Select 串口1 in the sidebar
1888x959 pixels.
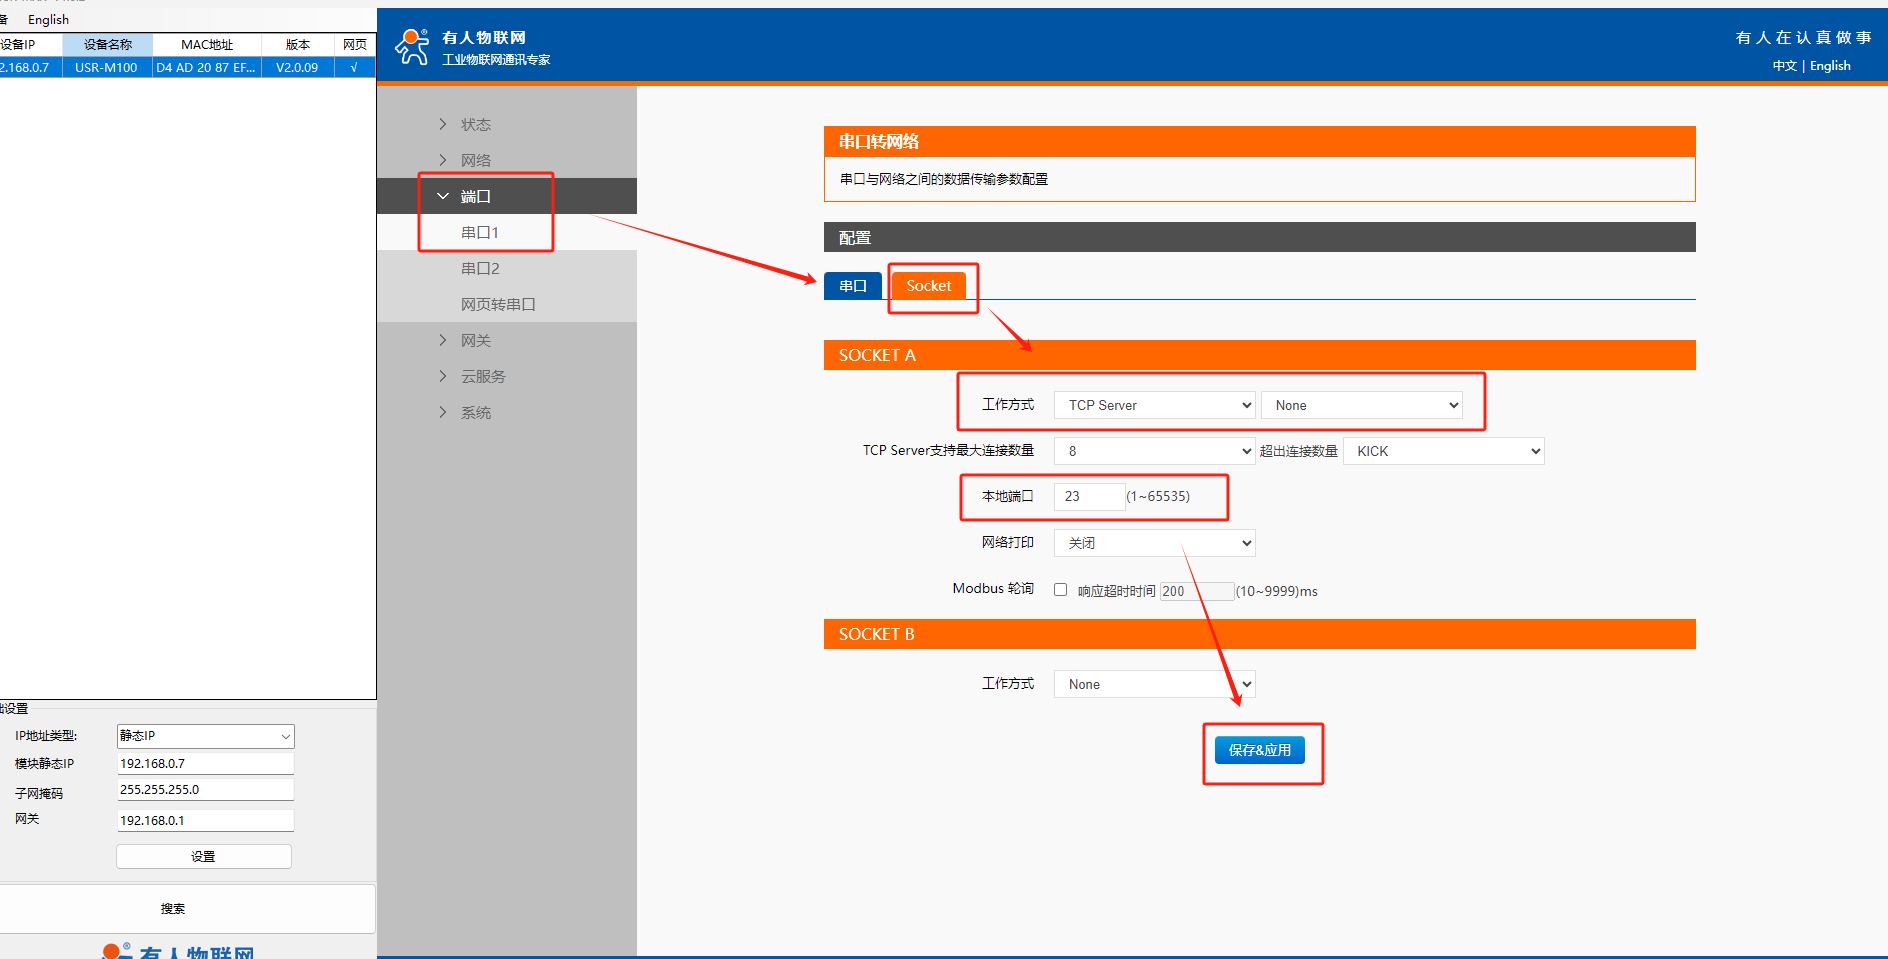(480, 232)
